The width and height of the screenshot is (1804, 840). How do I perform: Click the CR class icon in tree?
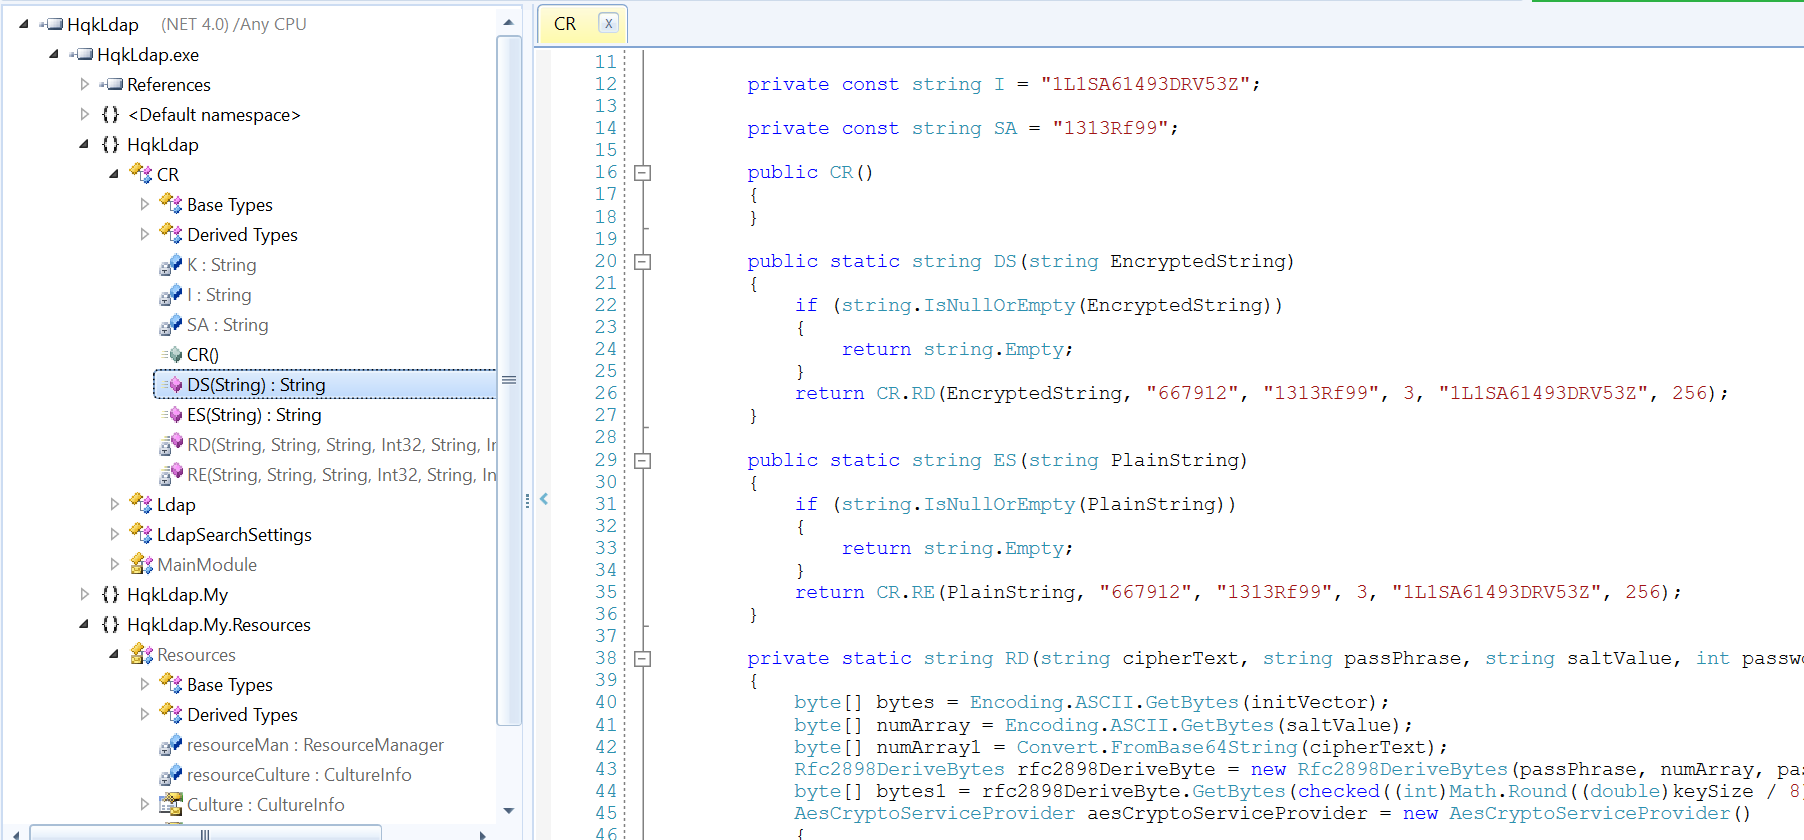click(141, 174)
